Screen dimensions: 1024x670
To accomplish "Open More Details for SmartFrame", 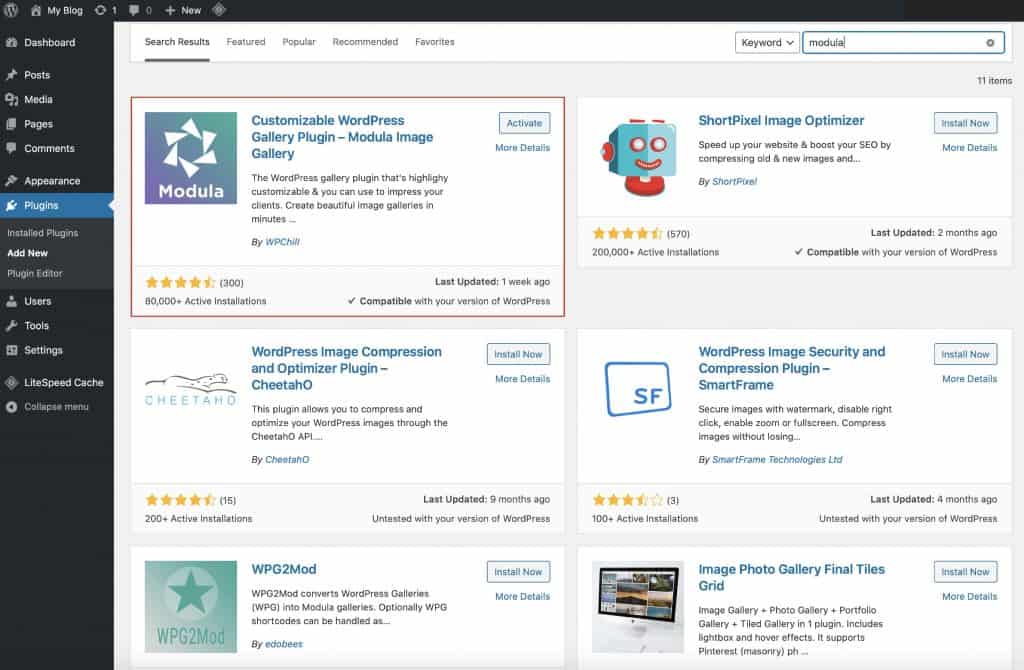I will pyautogui.click(x=969, y=379).
